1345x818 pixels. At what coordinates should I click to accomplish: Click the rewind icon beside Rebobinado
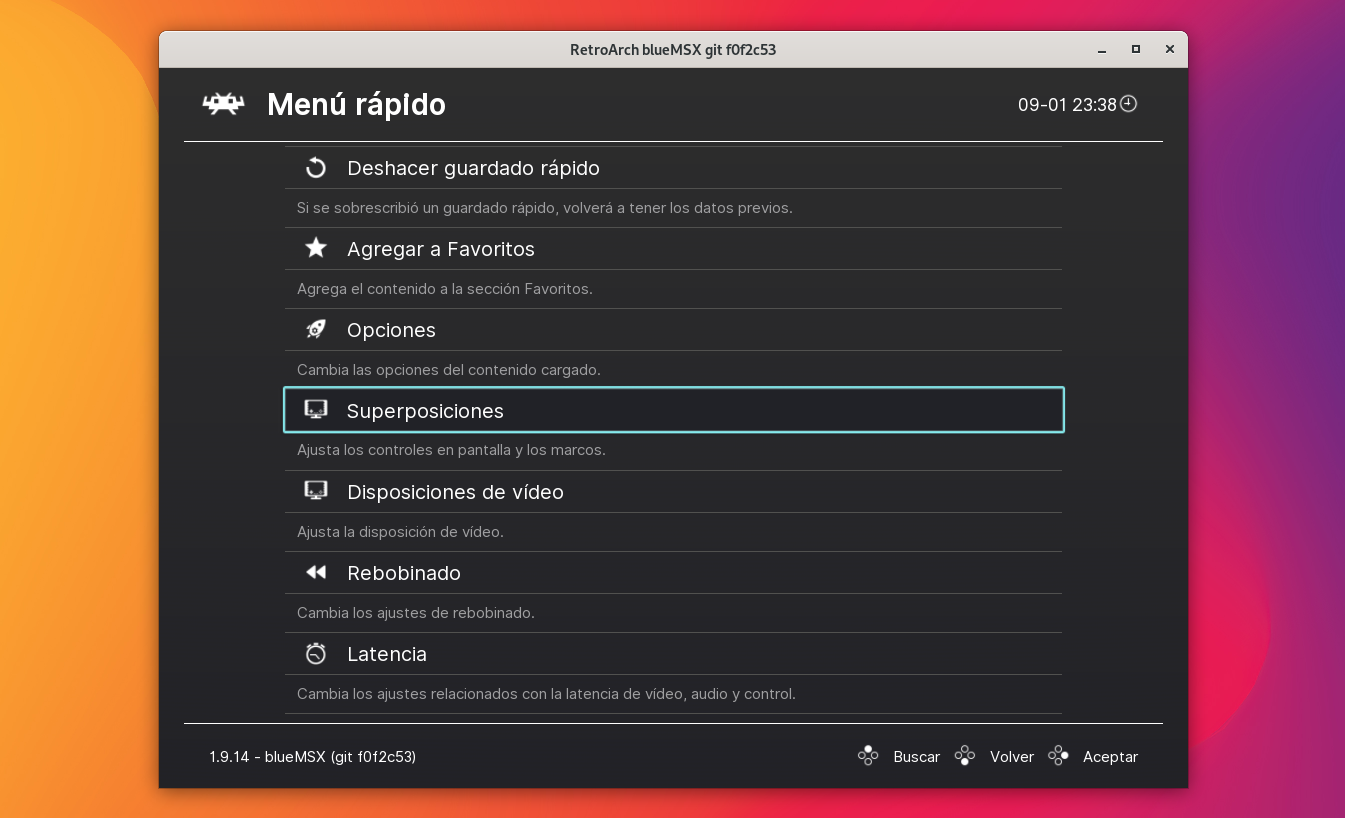pyautogui.click(x=316, y=572)
